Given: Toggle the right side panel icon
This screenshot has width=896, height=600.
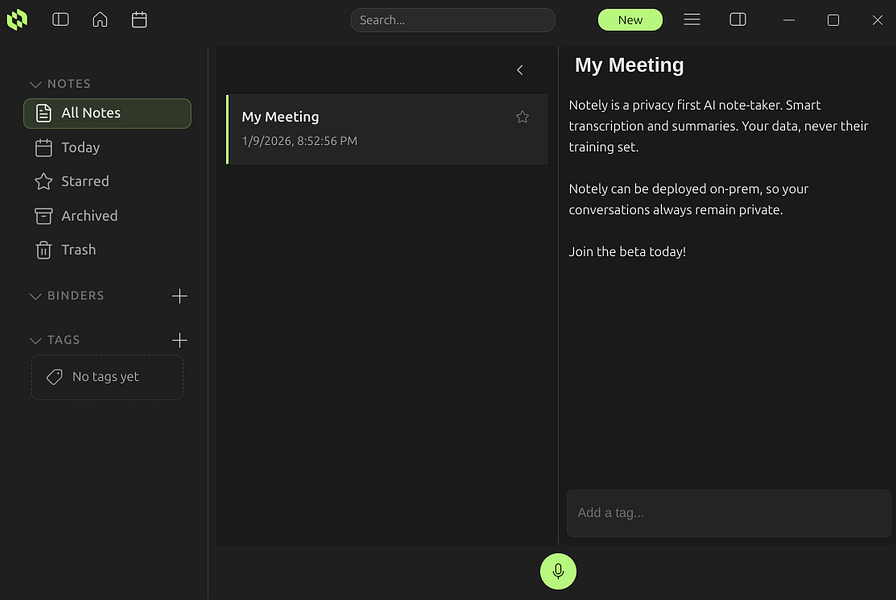Looking at the screenshot, I should [738, 20].
